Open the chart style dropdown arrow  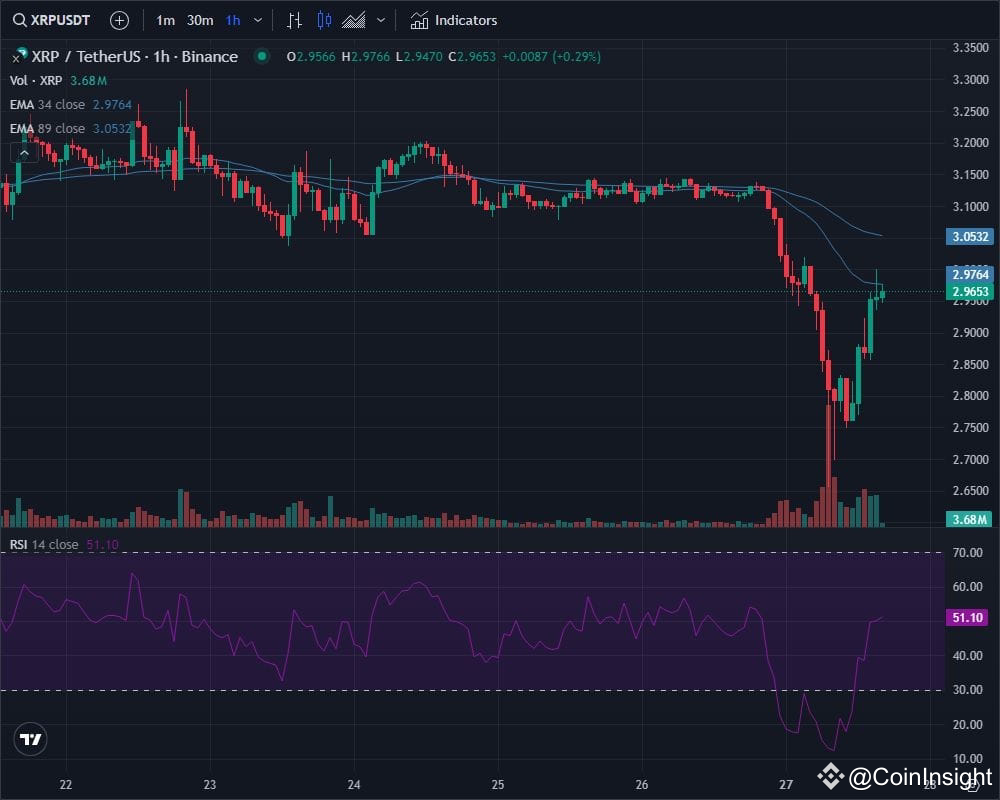click(380, 19)
